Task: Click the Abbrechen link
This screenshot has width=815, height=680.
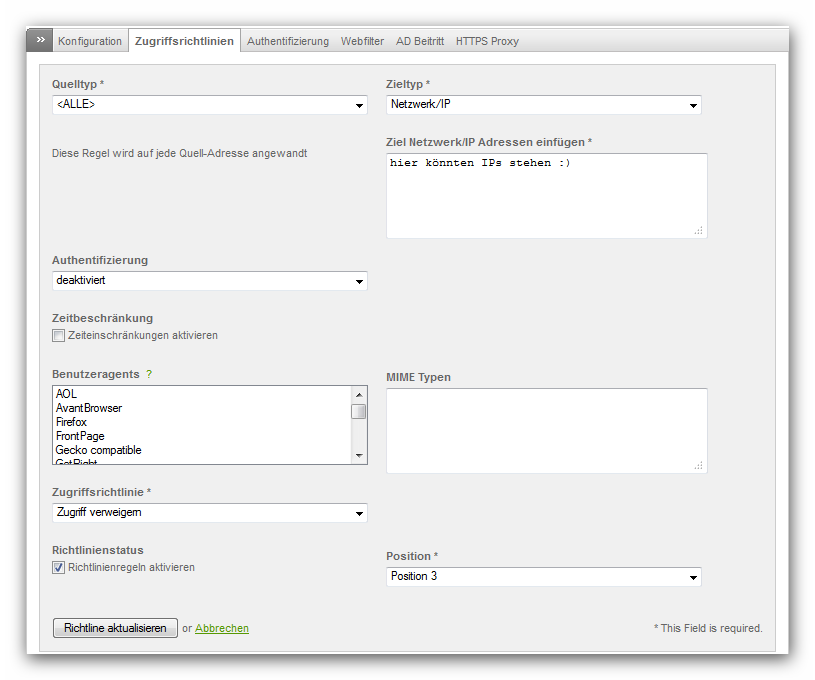Action: click(x=222, y=628)
